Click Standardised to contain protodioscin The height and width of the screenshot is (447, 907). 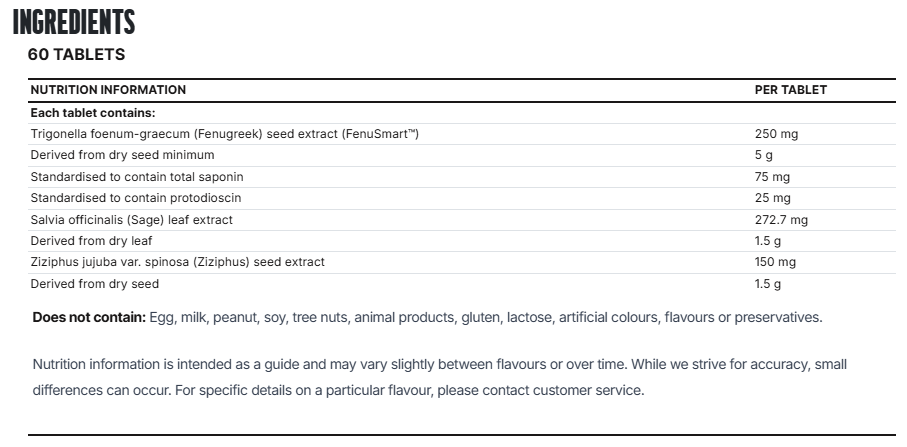[x=136, y=198]
